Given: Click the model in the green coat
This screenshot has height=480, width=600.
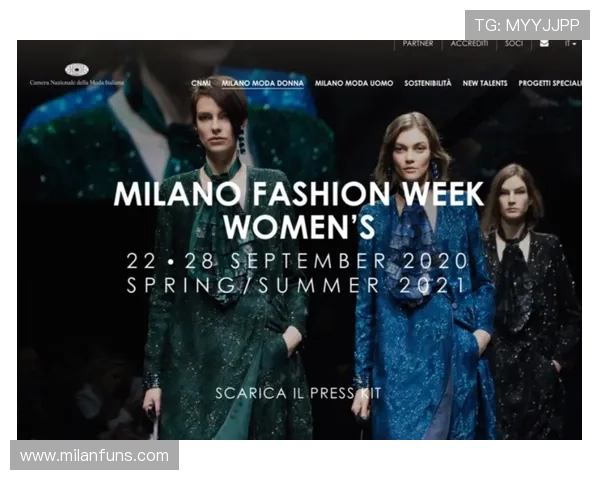Looking at the screenshot, I should 226,260.
